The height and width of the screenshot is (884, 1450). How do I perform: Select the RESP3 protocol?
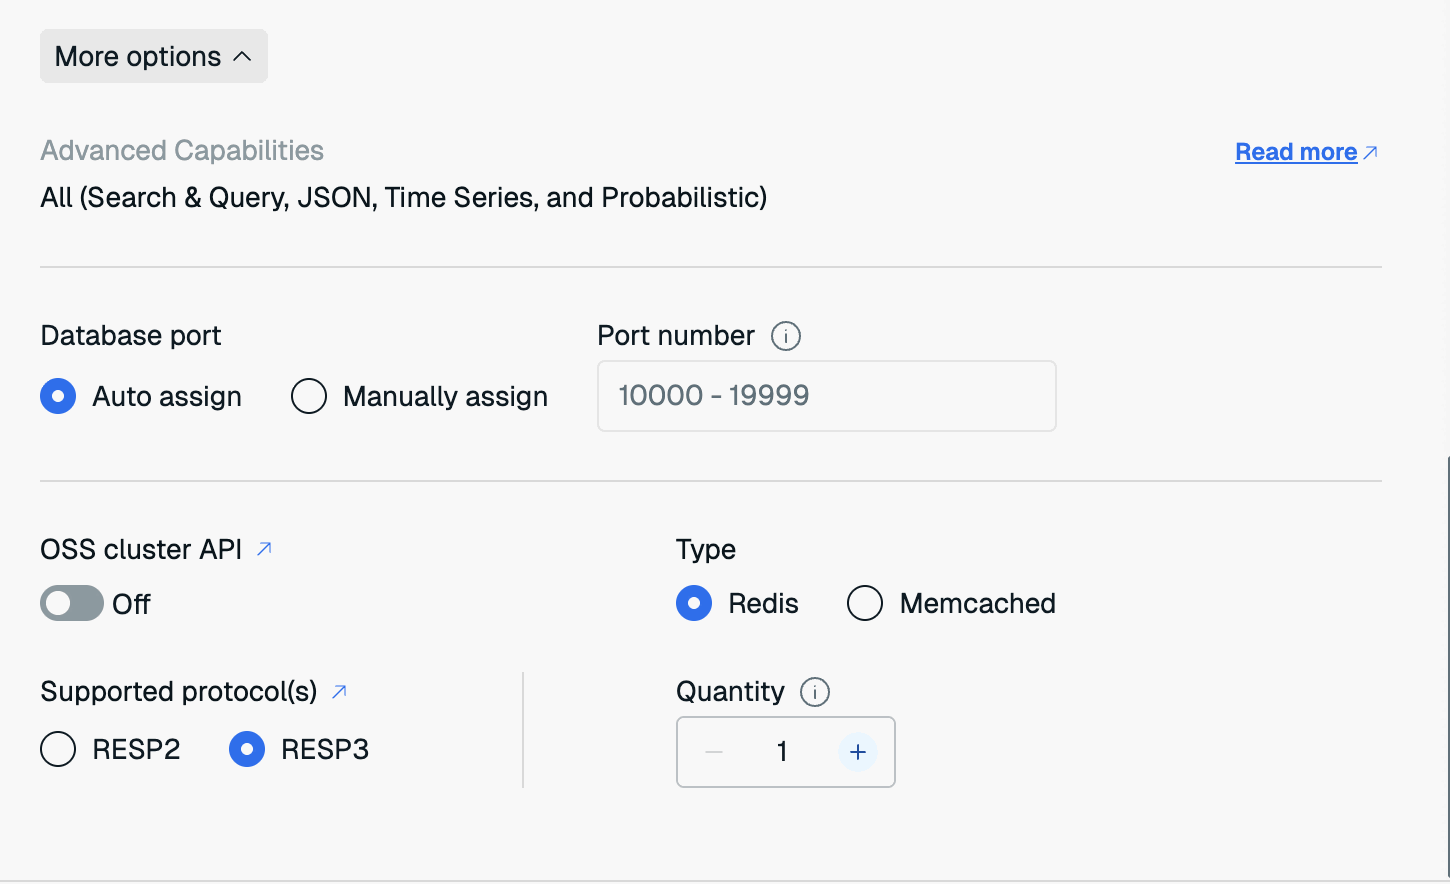[247, 749]
